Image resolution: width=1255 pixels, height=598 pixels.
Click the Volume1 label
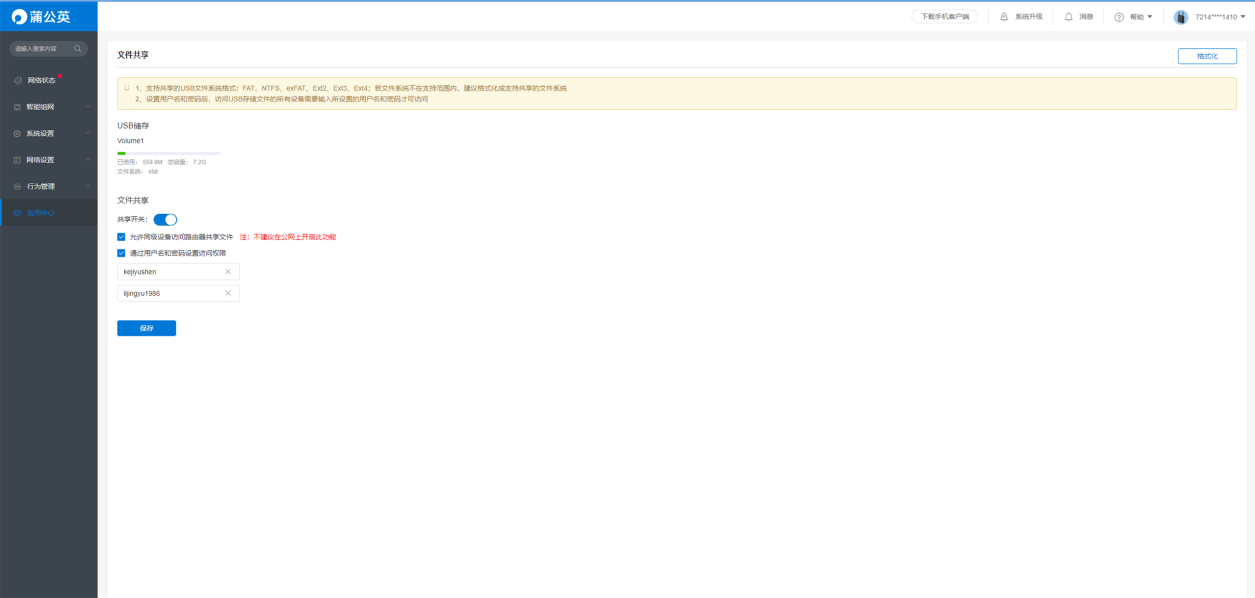[130, 141]
